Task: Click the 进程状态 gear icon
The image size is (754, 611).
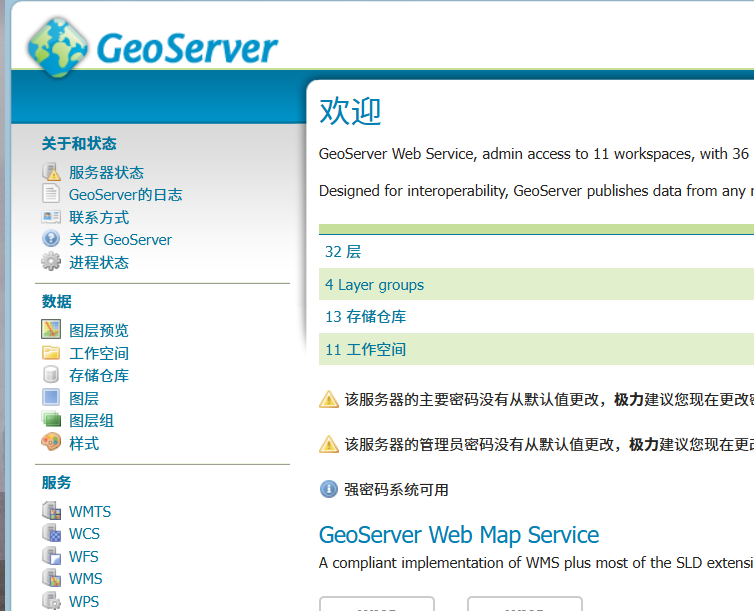Action: (x=51, y=262)
